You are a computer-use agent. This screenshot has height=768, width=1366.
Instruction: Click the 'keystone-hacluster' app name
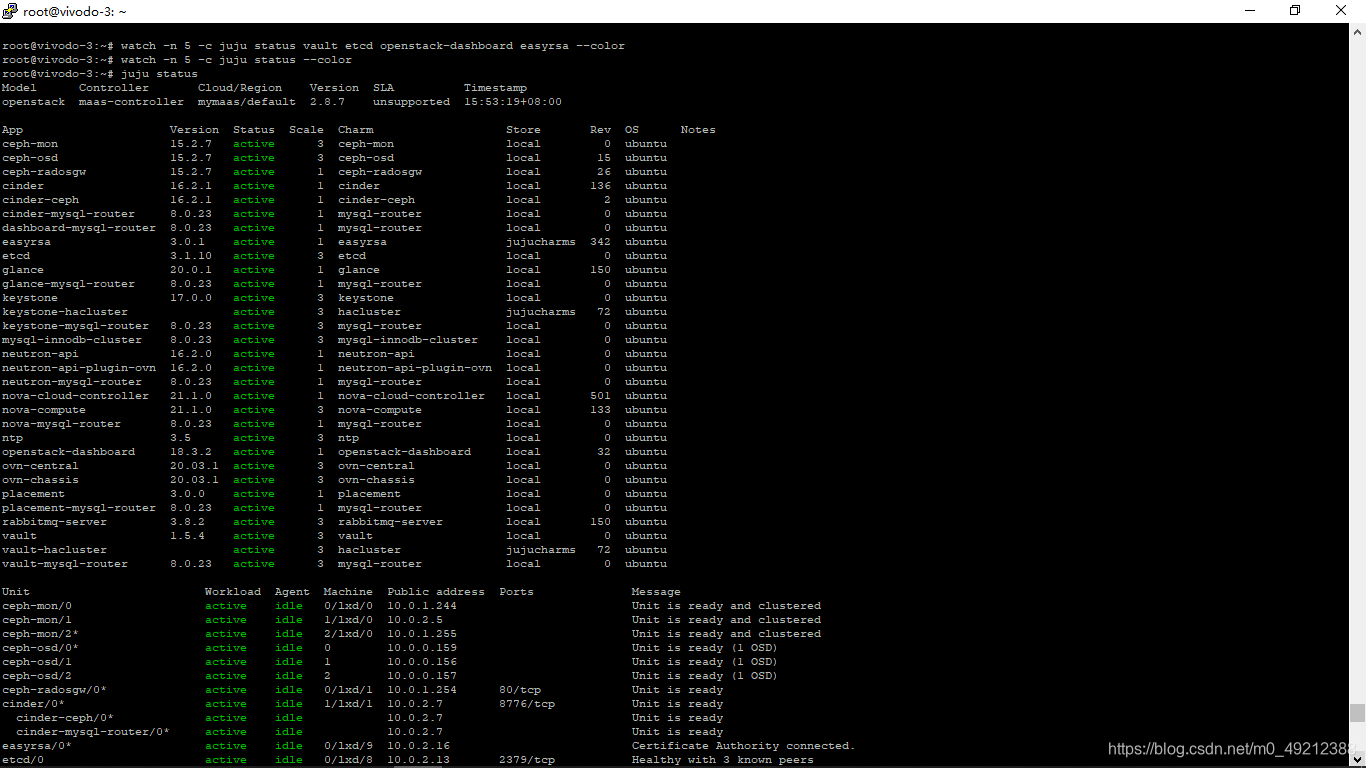point(65,312)
